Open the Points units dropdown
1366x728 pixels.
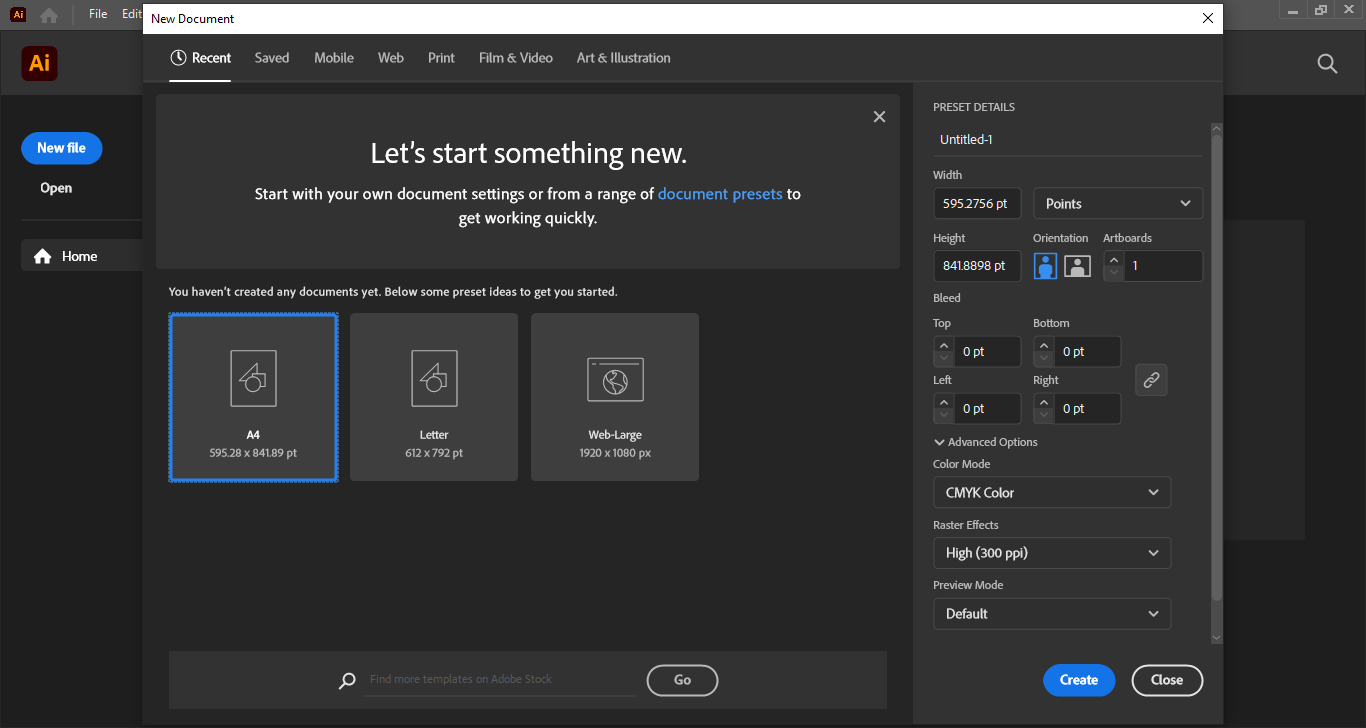point(1117,203)
